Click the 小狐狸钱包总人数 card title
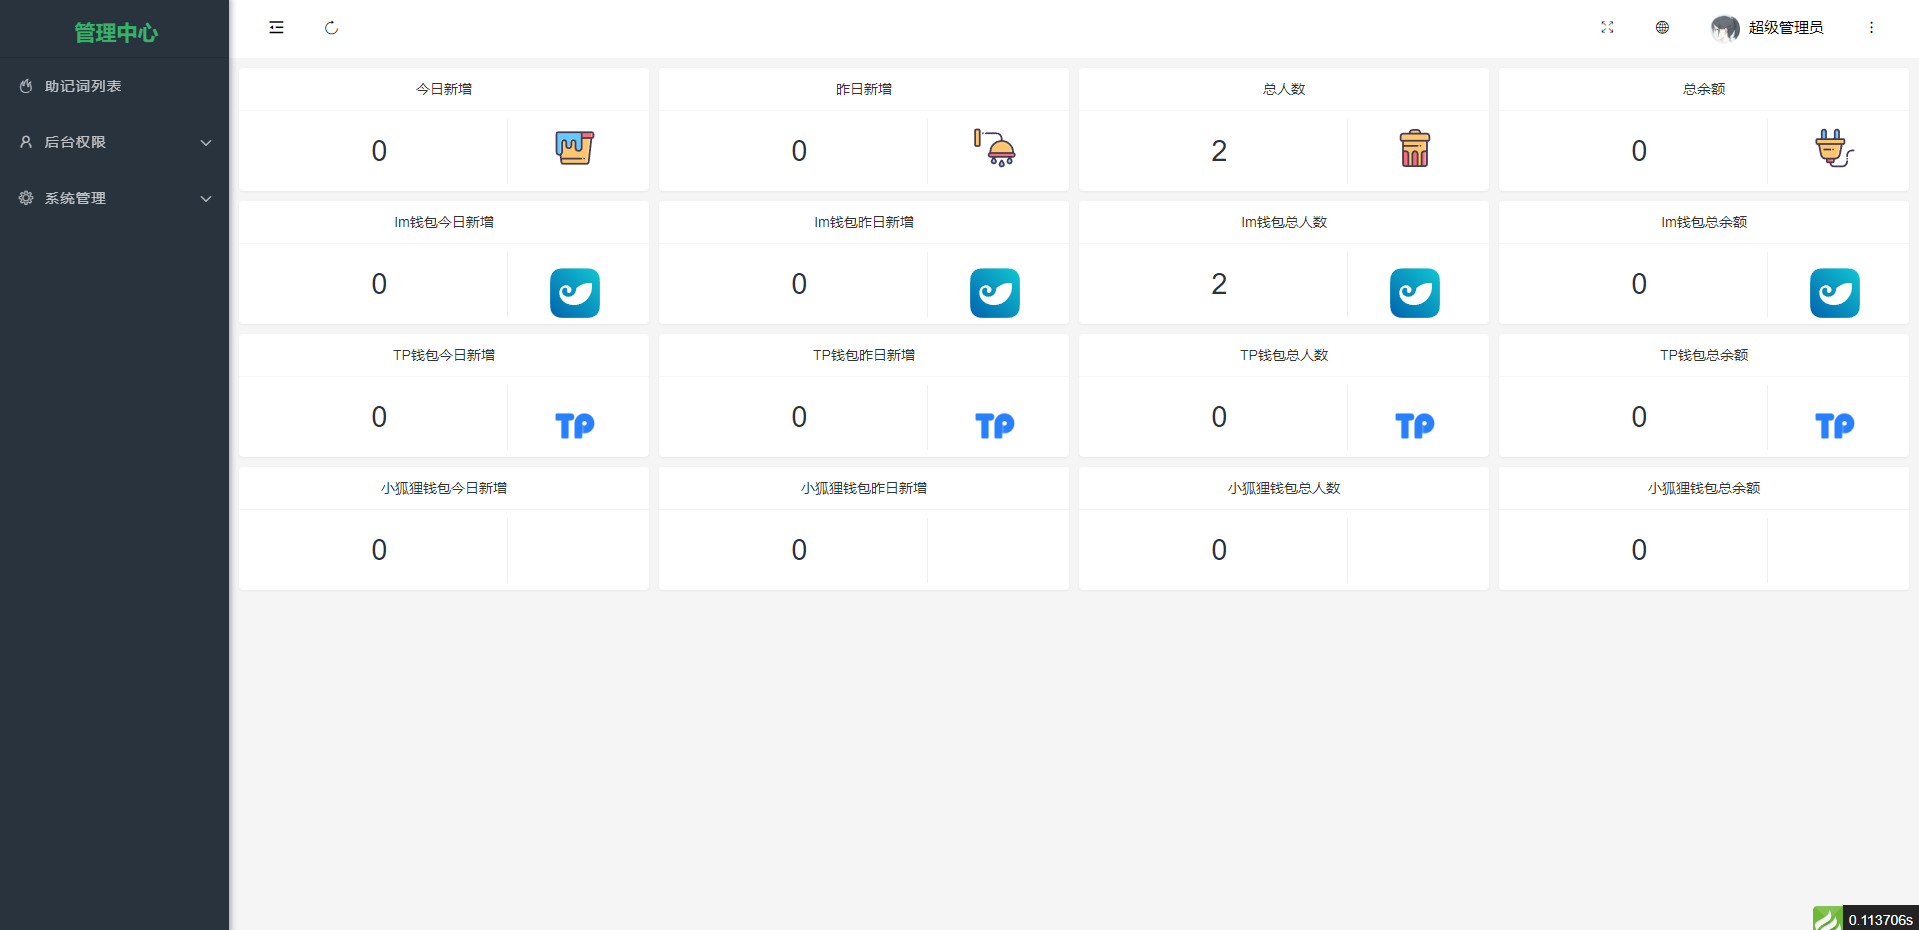 (1284, 488)
